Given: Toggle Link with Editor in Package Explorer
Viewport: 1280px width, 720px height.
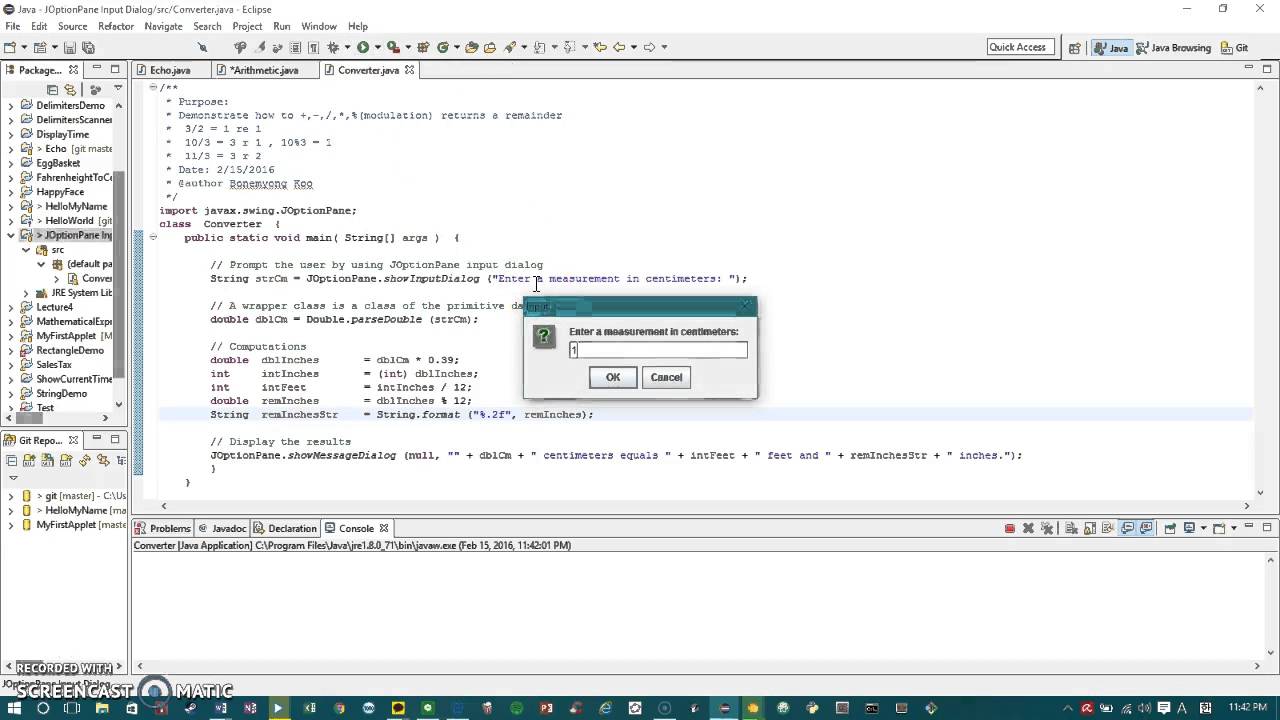Looking at the screenshot, I should point(71,90).
